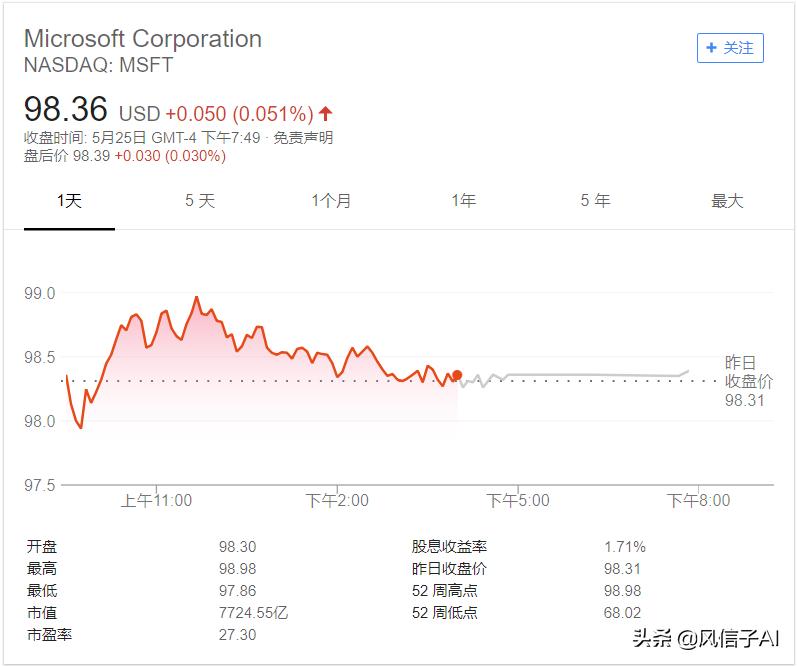Open the 1个月 chart range tab
Screen dimensions: 797x666
click(x=331, y=201)
